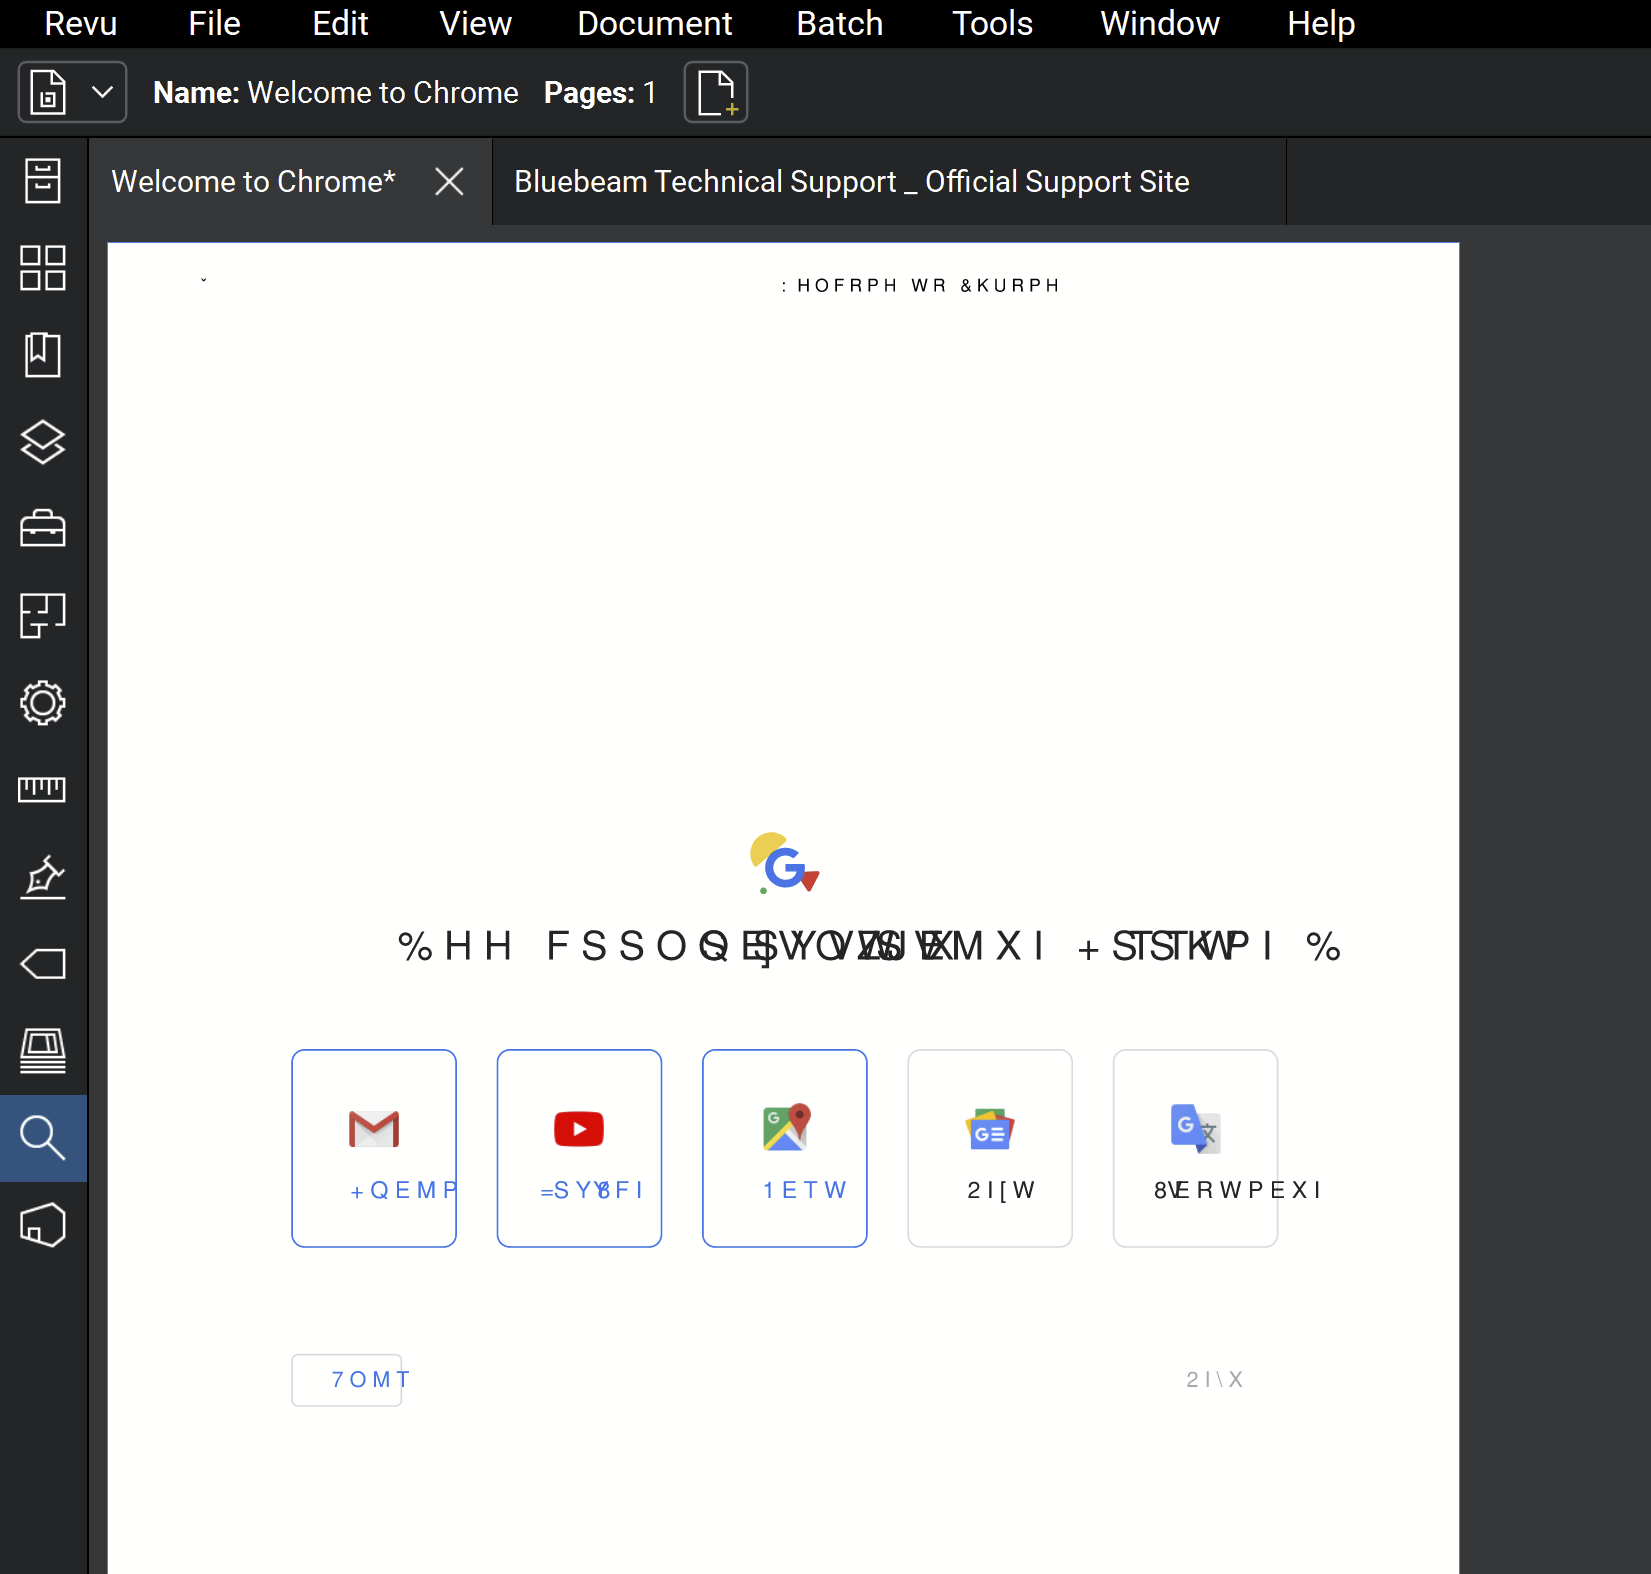This screenshot has width=1651, height=1574.
Task: Open the Measurements panel ruler icon
Action: point(43,789)
